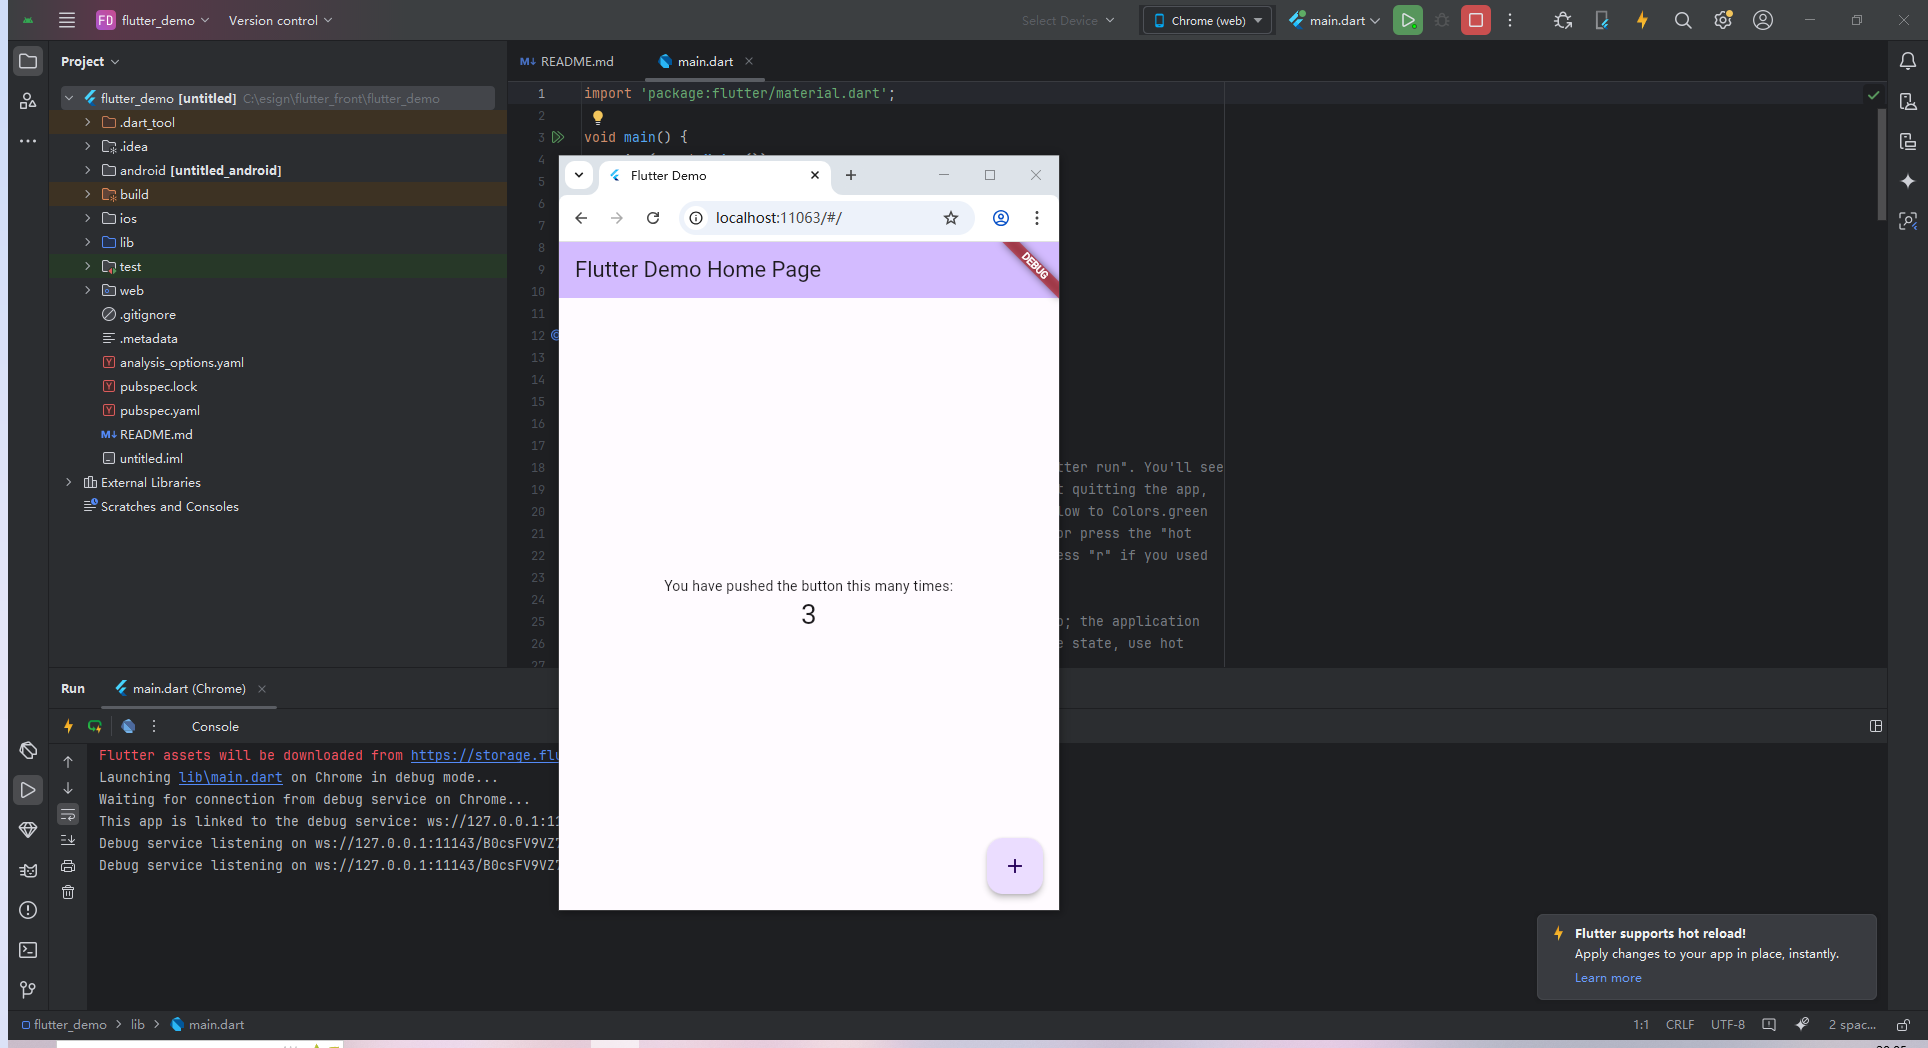This screenshot has width=1928, height=1048.
Task: Reload the Chrome page
Action: pos(653,218)
